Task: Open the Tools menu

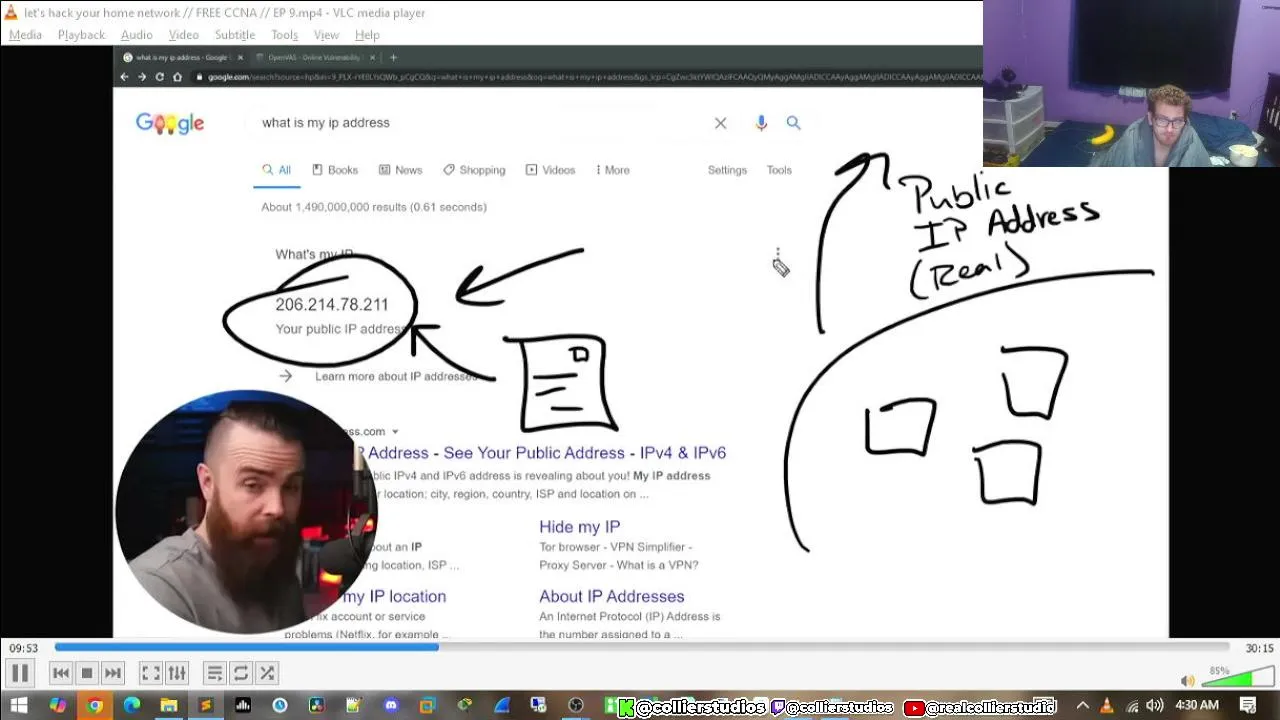Action: coord(284,34)
